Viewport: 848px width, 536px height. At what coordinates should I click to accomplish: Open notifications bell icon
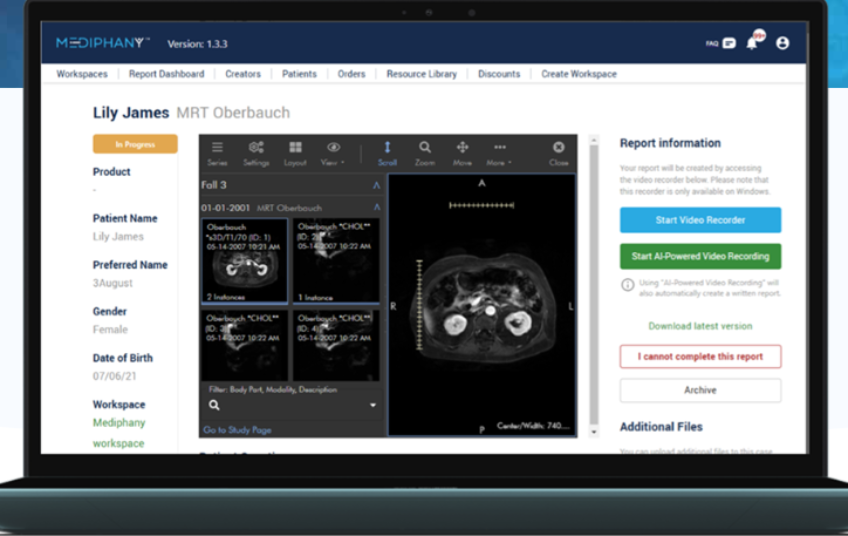pos(753,43)
